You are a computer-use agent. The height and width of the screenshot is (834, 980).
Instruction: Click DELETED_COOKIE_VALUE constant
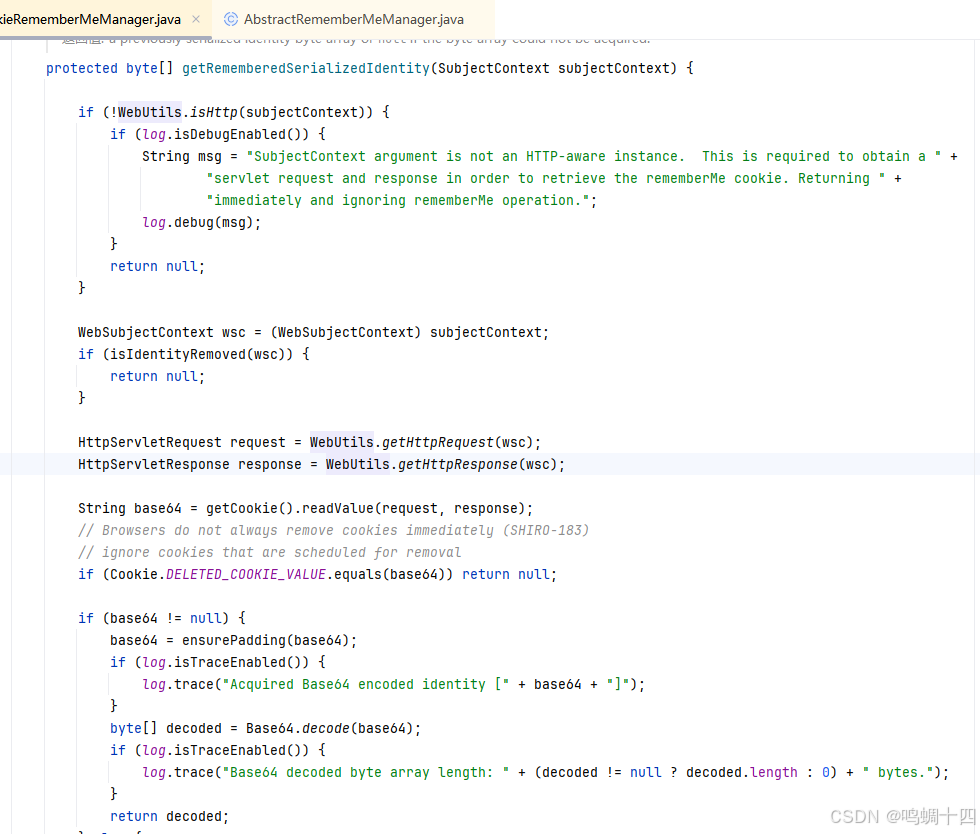click(246, 575)
